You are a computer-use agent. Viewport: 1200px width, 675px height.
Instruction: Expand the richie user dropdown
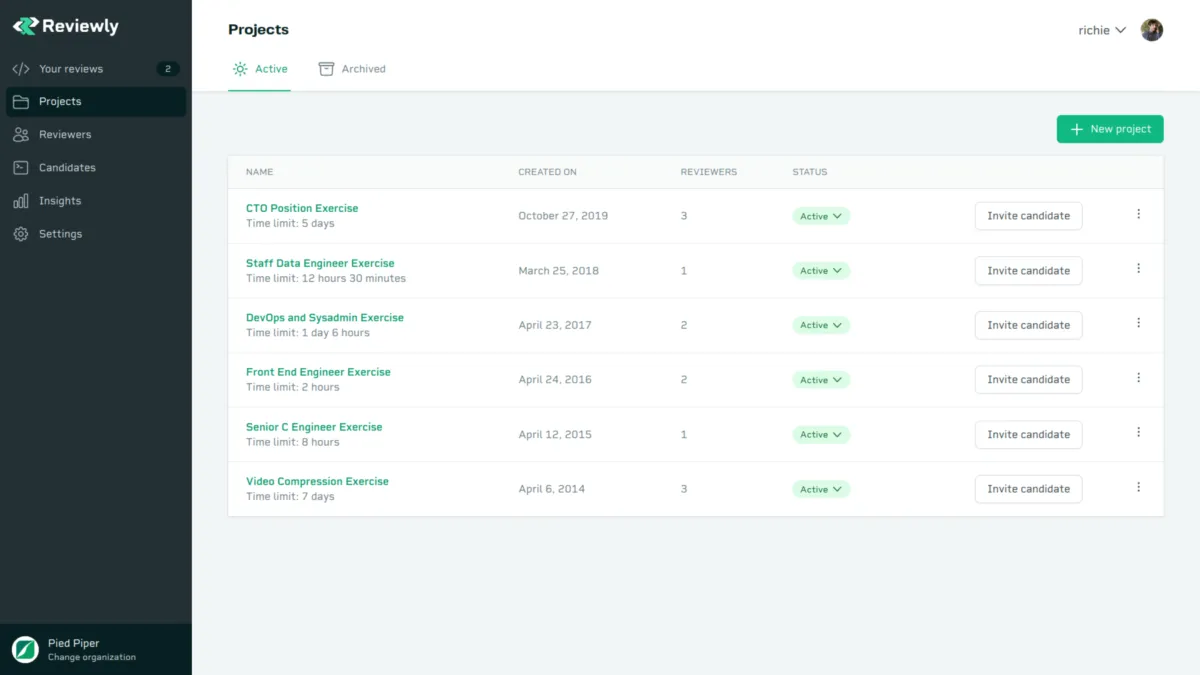[x=1102, y=30]
